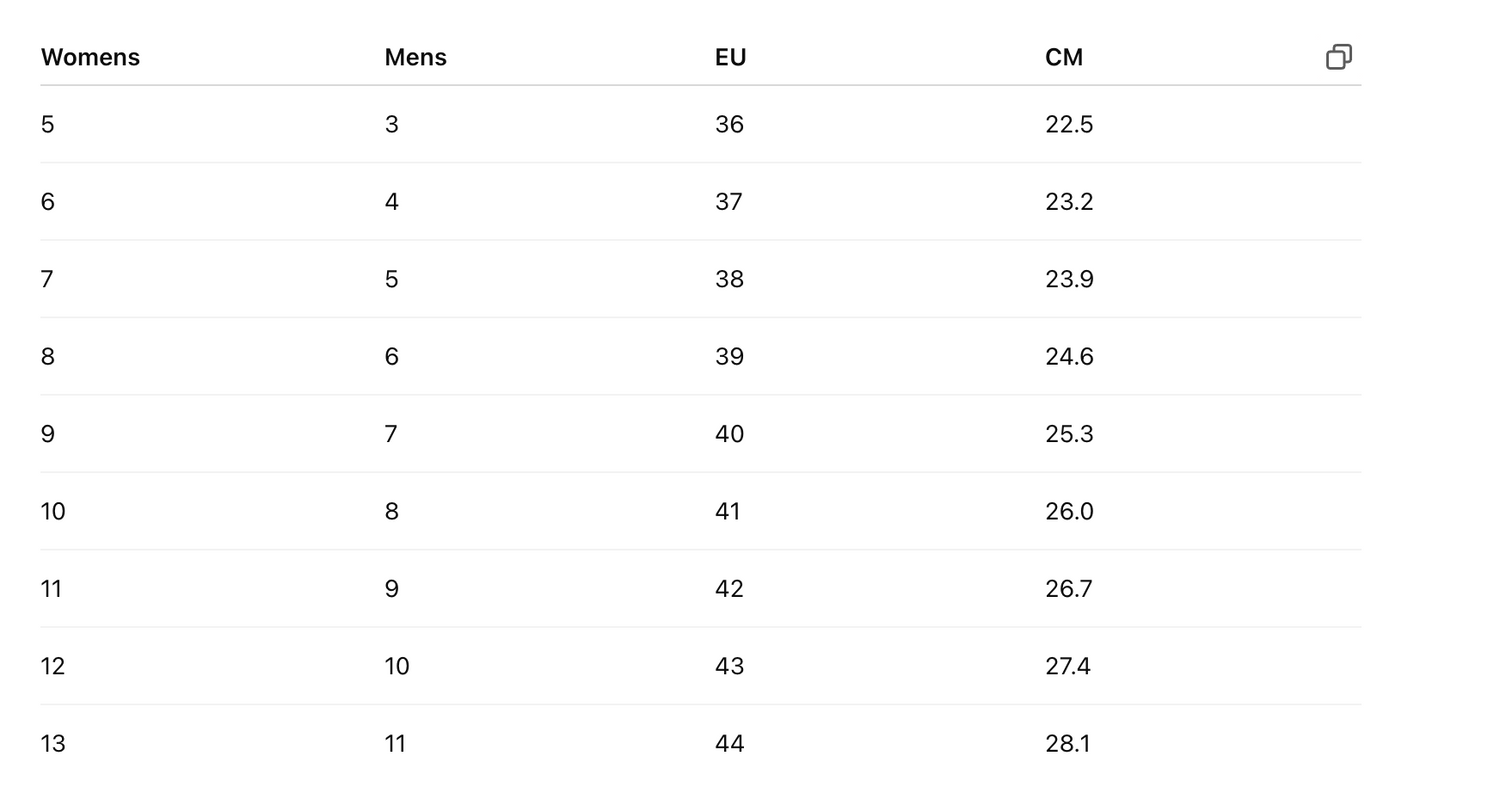Click EU size 36 cell
The width and height of the screenshot is (1500, 793).
click(x=729, y=125)
